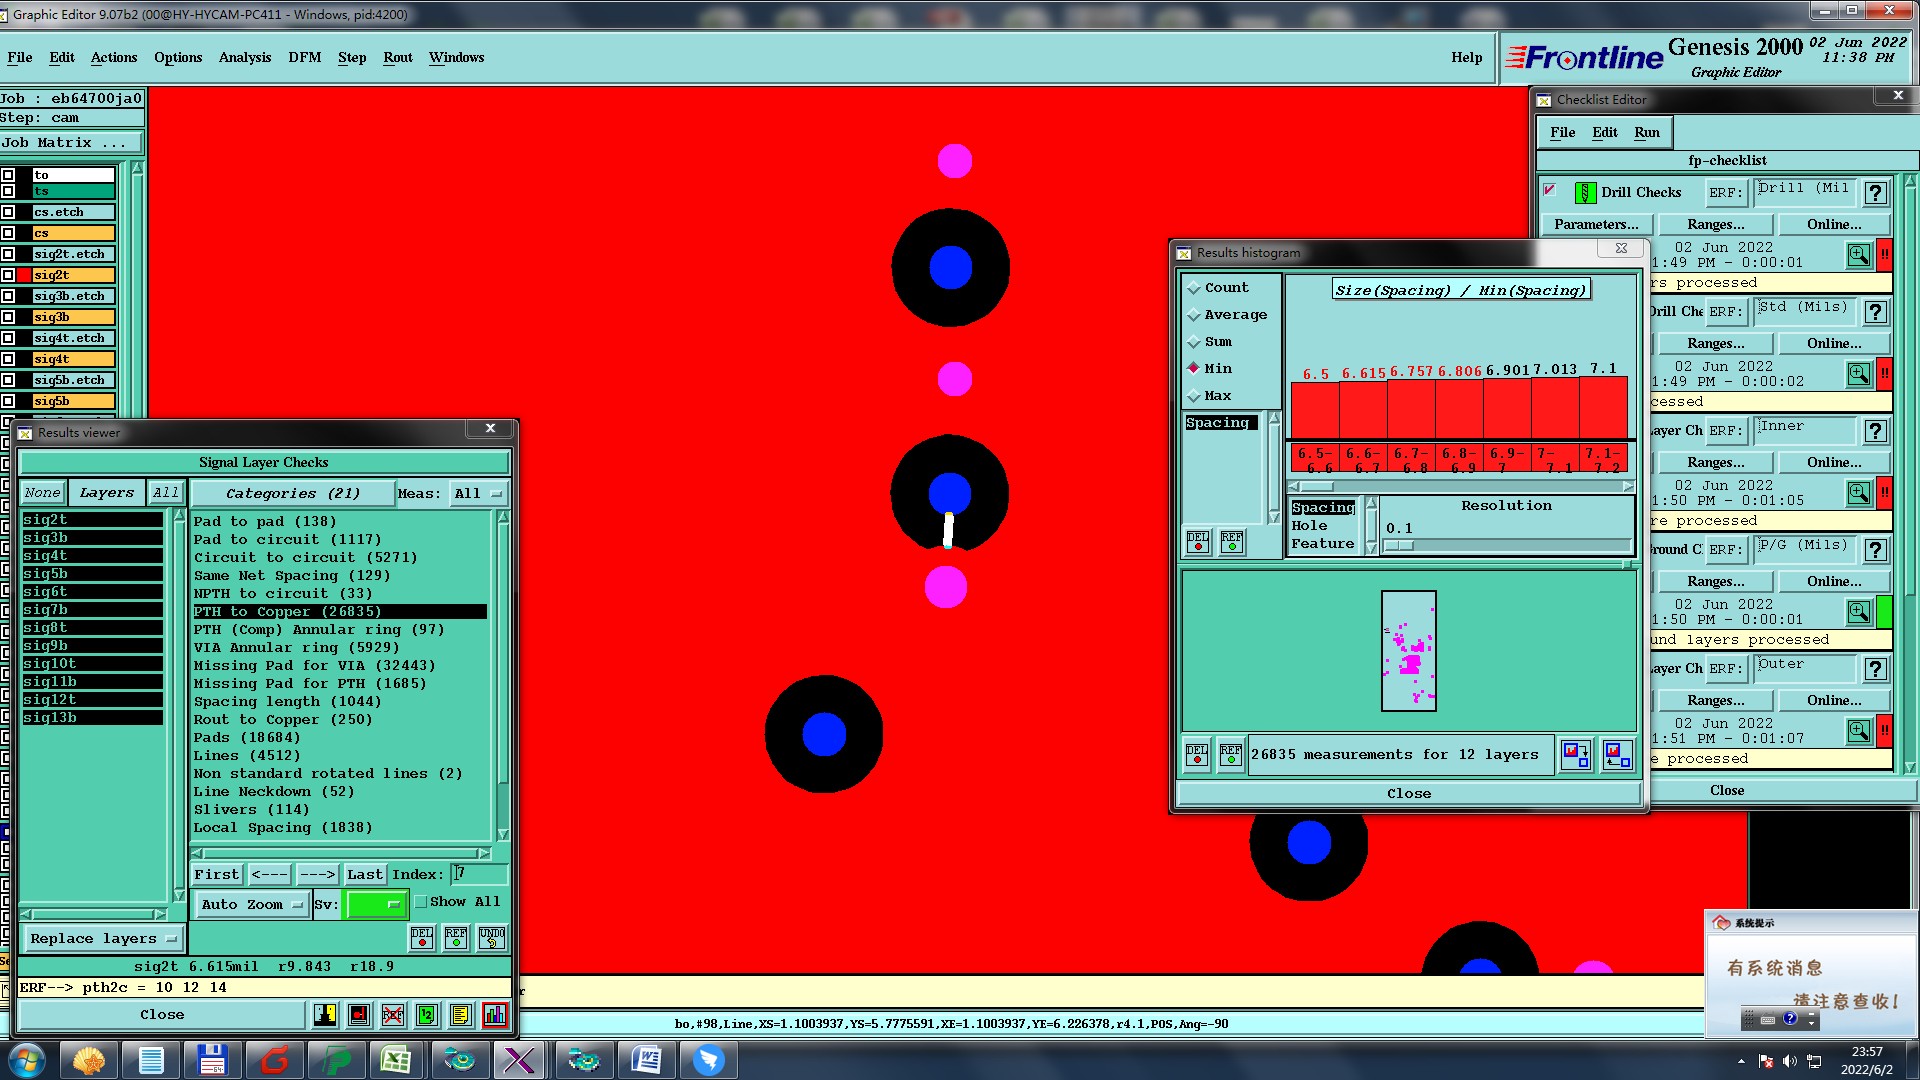Image resolution: width=1920 pixels, height=1080 pixels.
Task: Click the Drill Checks magnifier results icon
Action: pyautogui.click(x=1858, y=255)
